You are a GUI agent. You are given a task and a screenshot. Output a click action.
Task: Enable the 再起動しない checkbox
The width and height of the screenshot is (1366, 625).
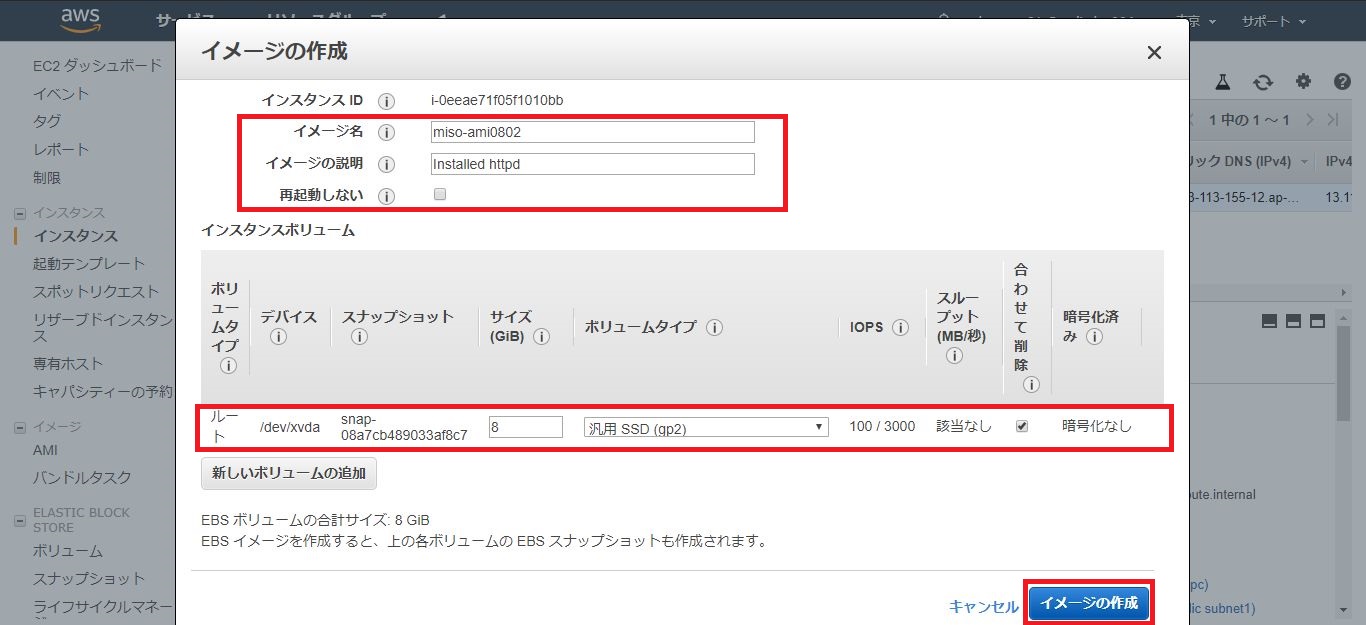point(440,195)
